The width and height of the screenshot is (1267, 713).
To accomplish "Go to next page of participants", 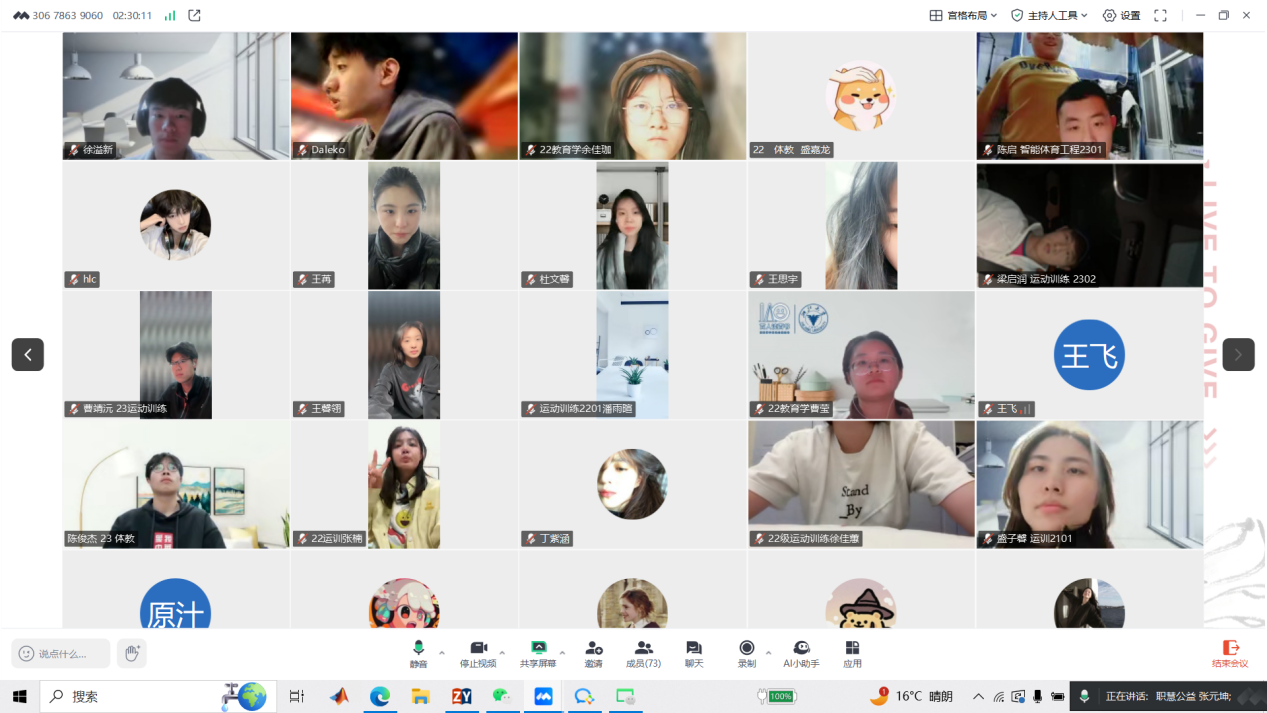I will click(x=1238, y=354).
